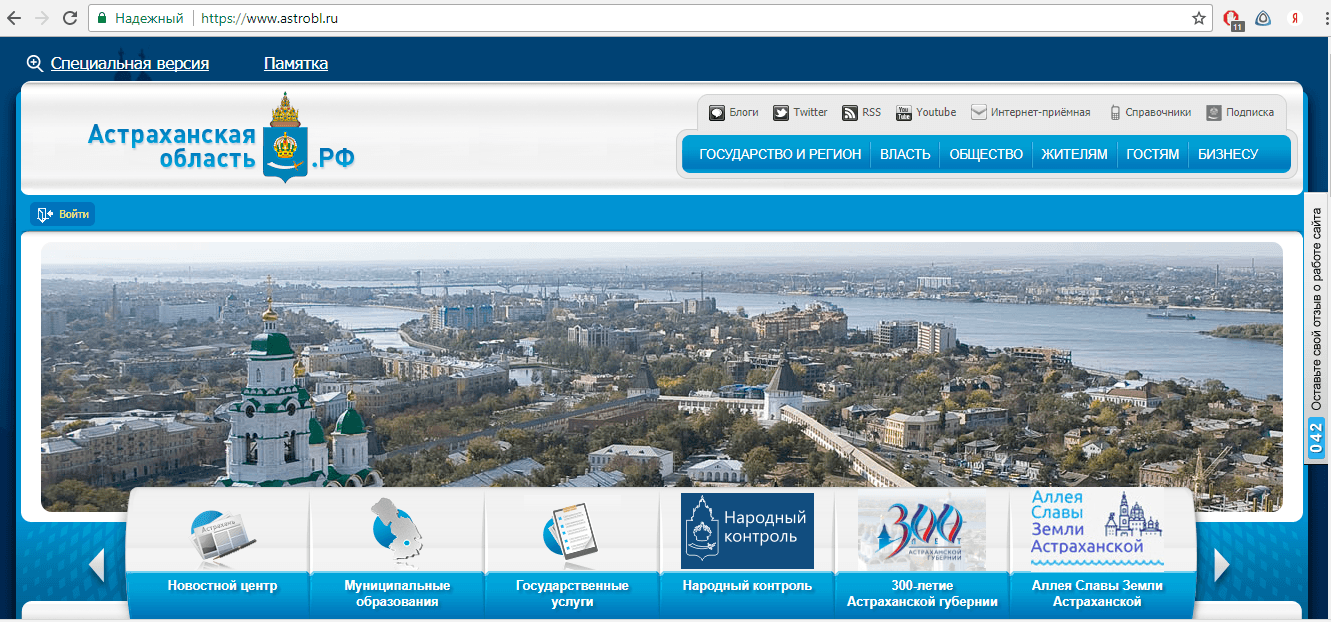The image size is (1331, 622).
Task: Open the Twitter bird icon link
Action: point(781,113)
